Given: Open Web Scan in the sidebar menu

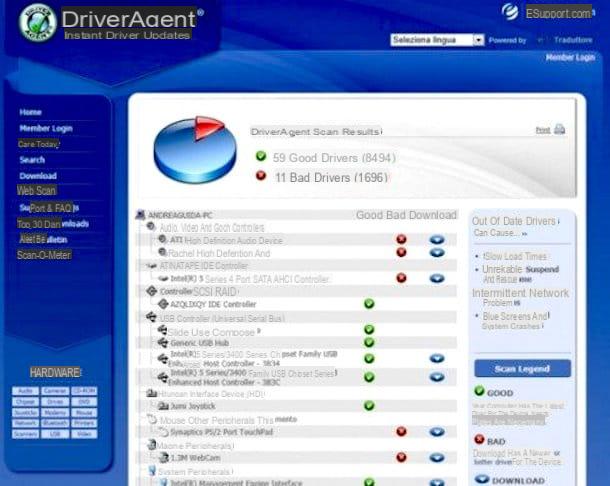Looking at the screenshot, I should (x=36, y=191).
